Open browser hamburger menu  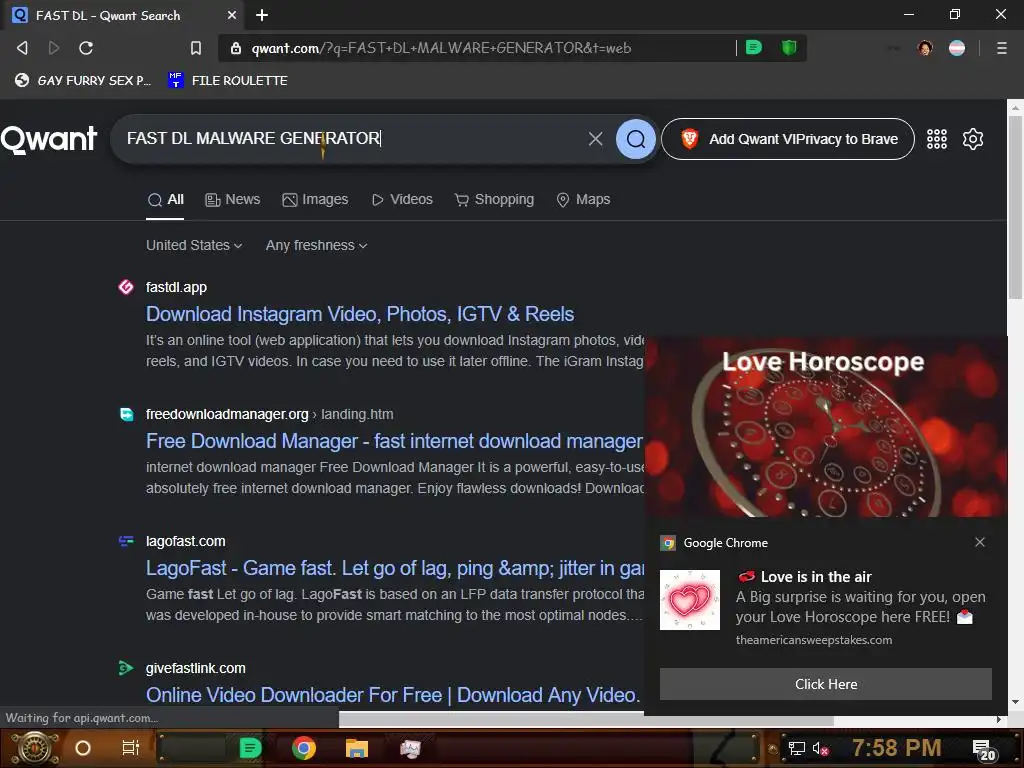tap(1002, 48)
